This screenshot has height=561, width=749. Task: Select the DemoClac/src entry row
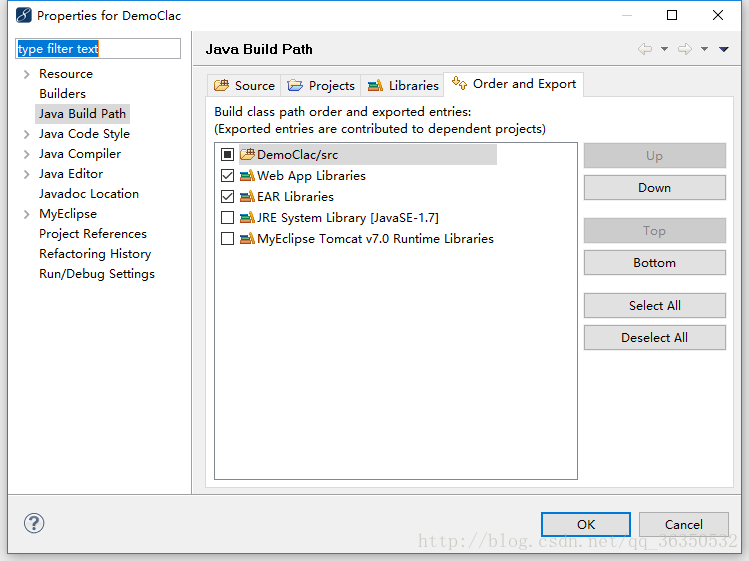click(368, 154)
